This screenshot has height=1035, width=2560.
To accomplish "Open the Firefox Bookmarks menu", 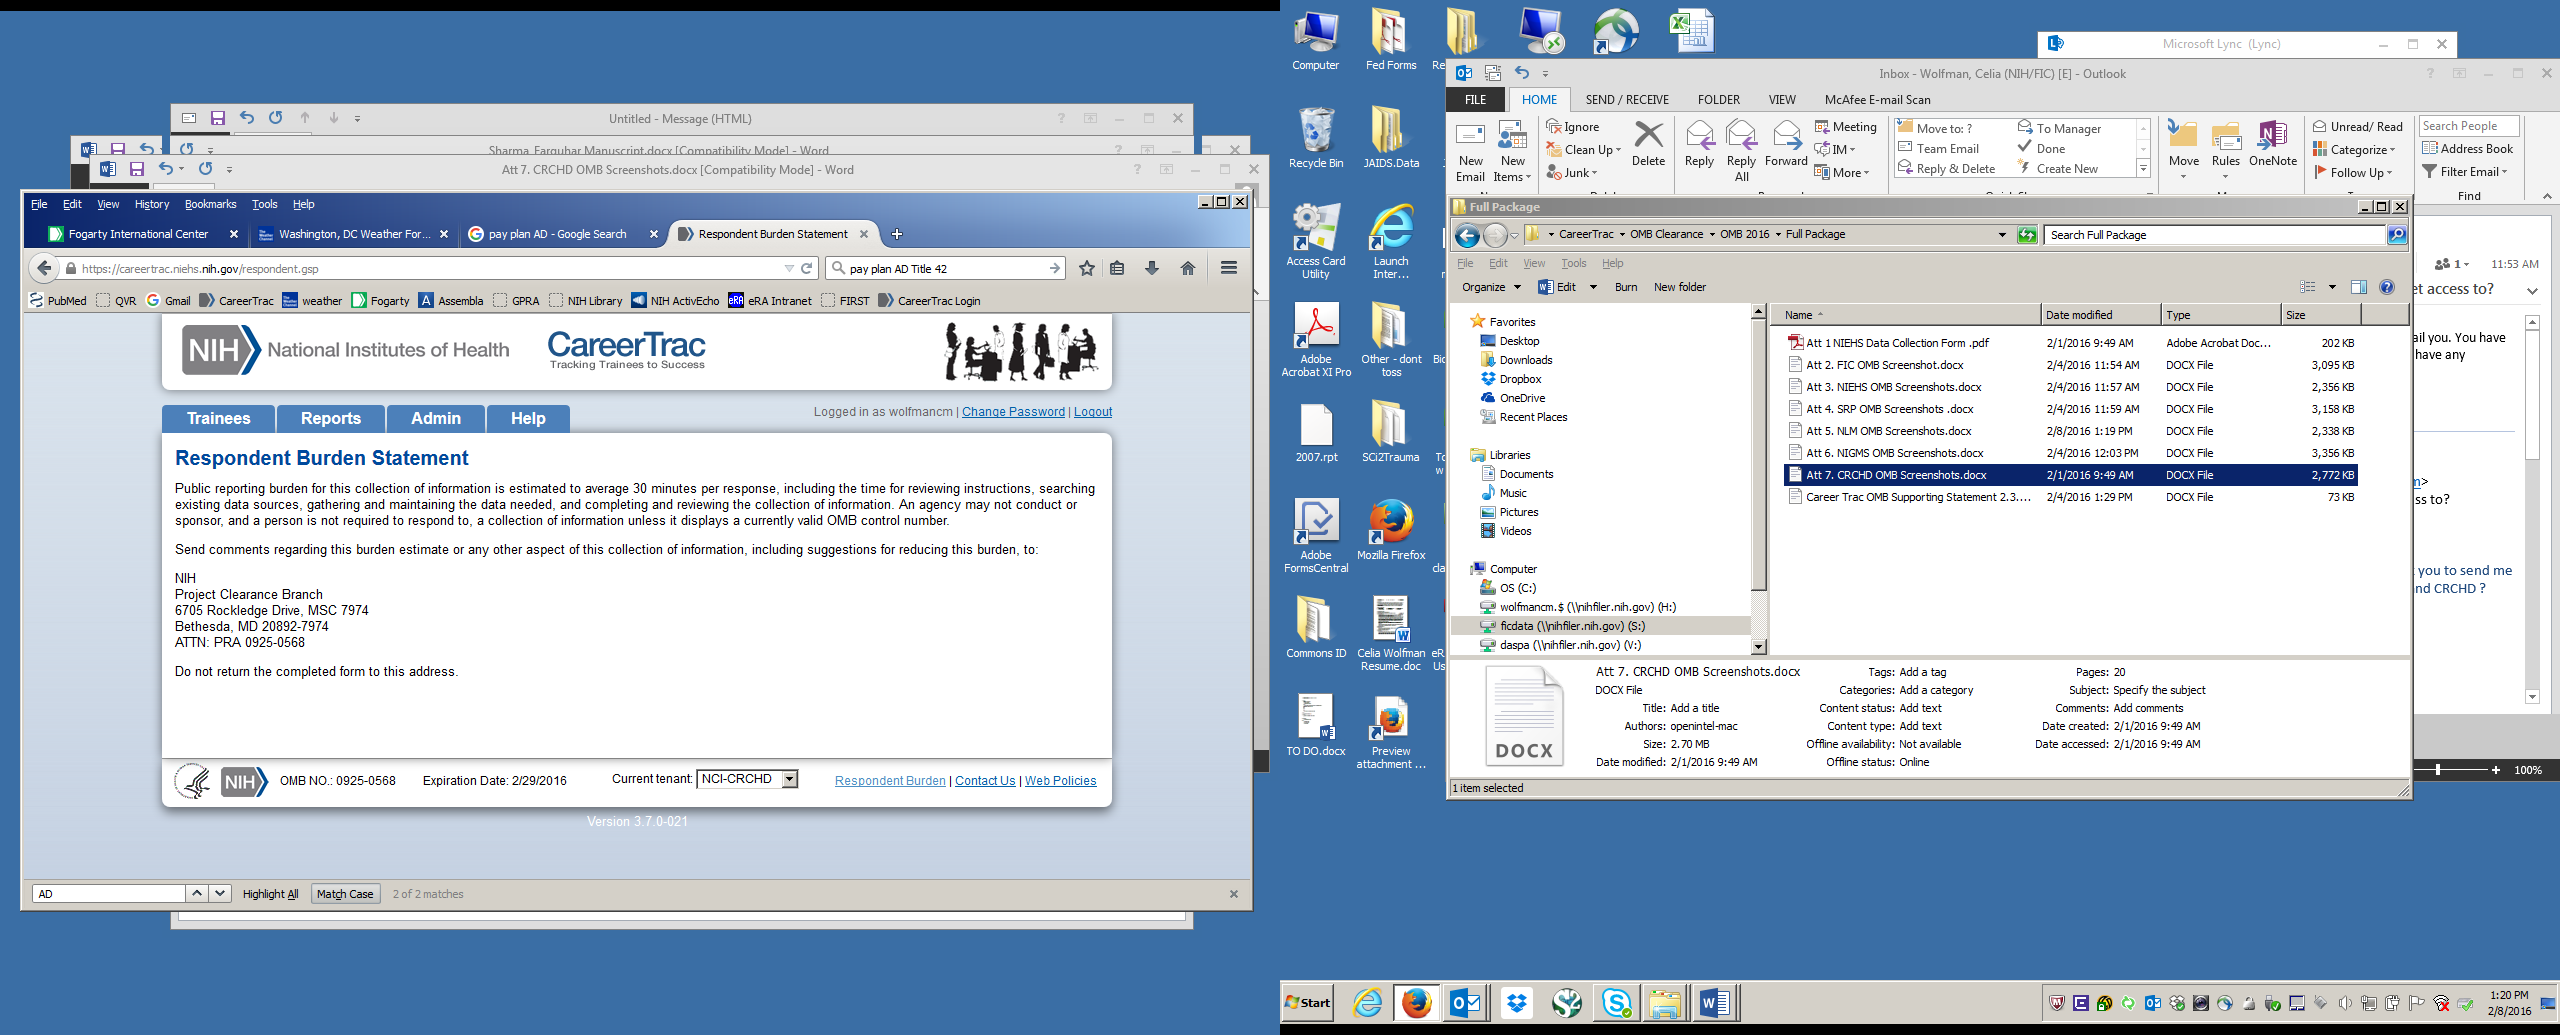I will [210, 204].
